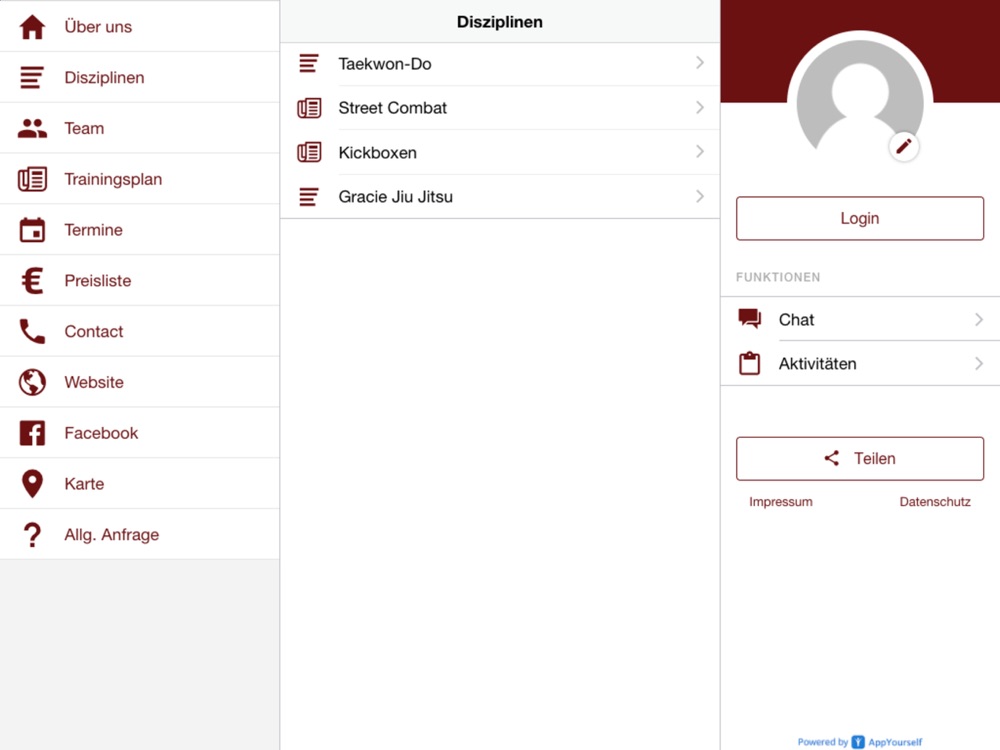Select Disziplinen in the sidebar menu
1000x750 pixels.
pyautogui.click(x=140, y=77)
